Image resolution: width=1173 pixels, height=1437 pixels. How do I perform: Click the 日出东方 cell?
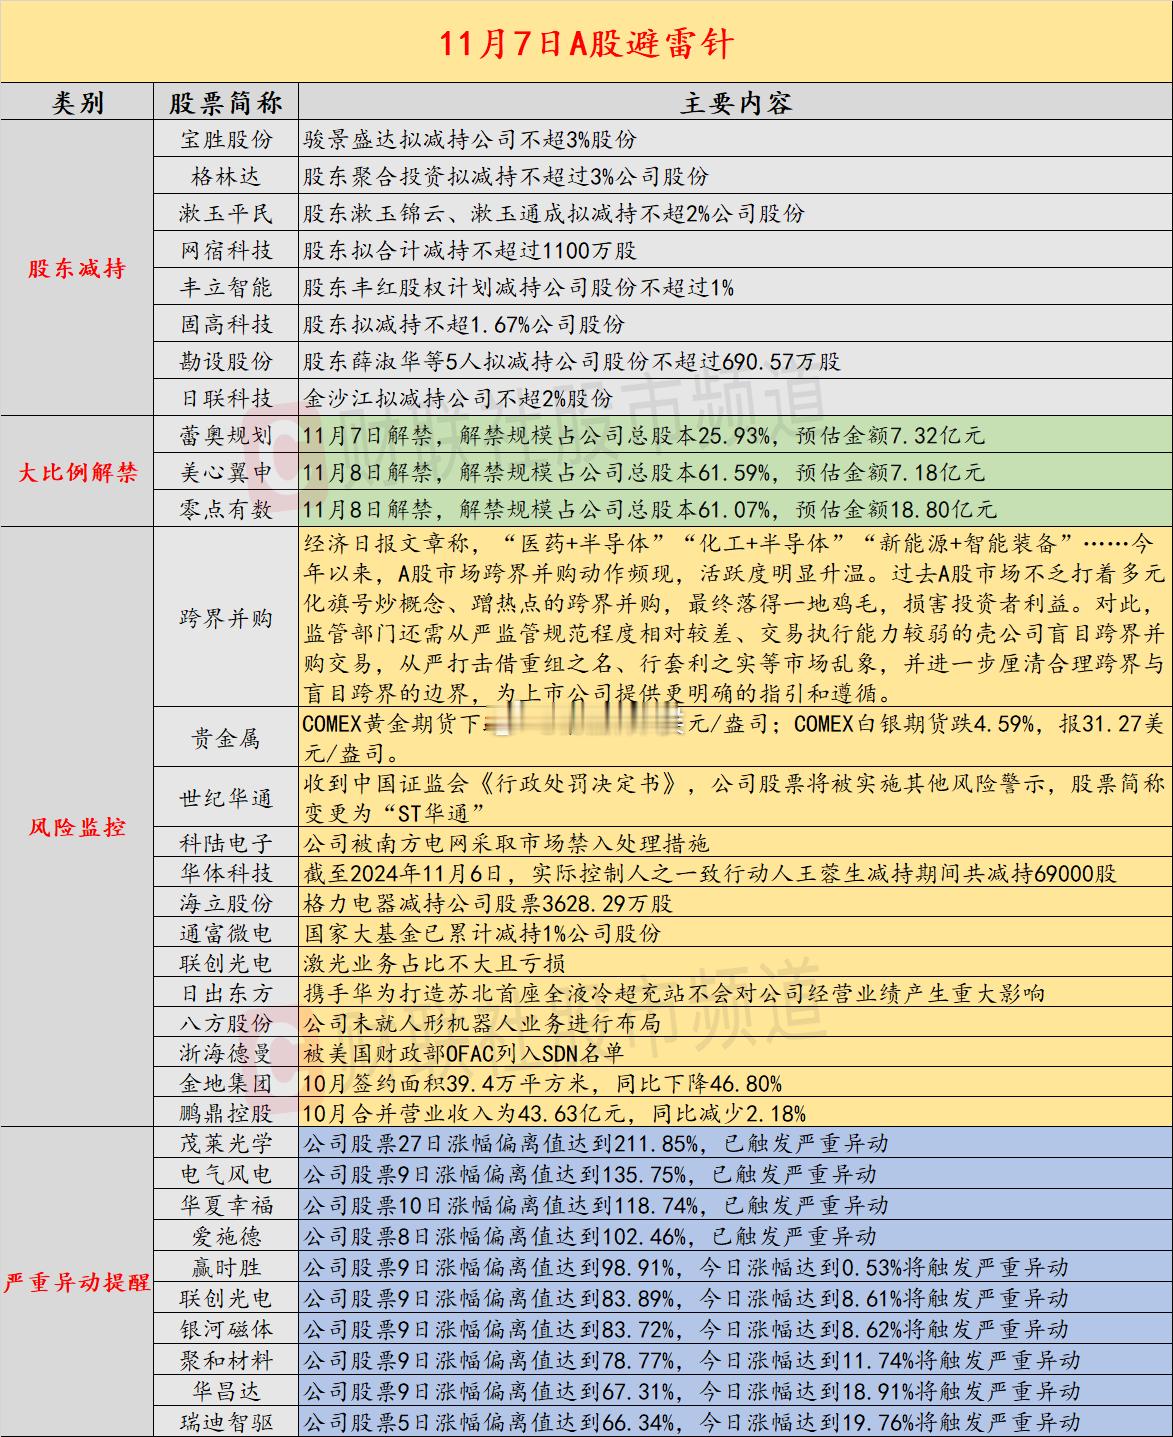(x=226, y=993)
